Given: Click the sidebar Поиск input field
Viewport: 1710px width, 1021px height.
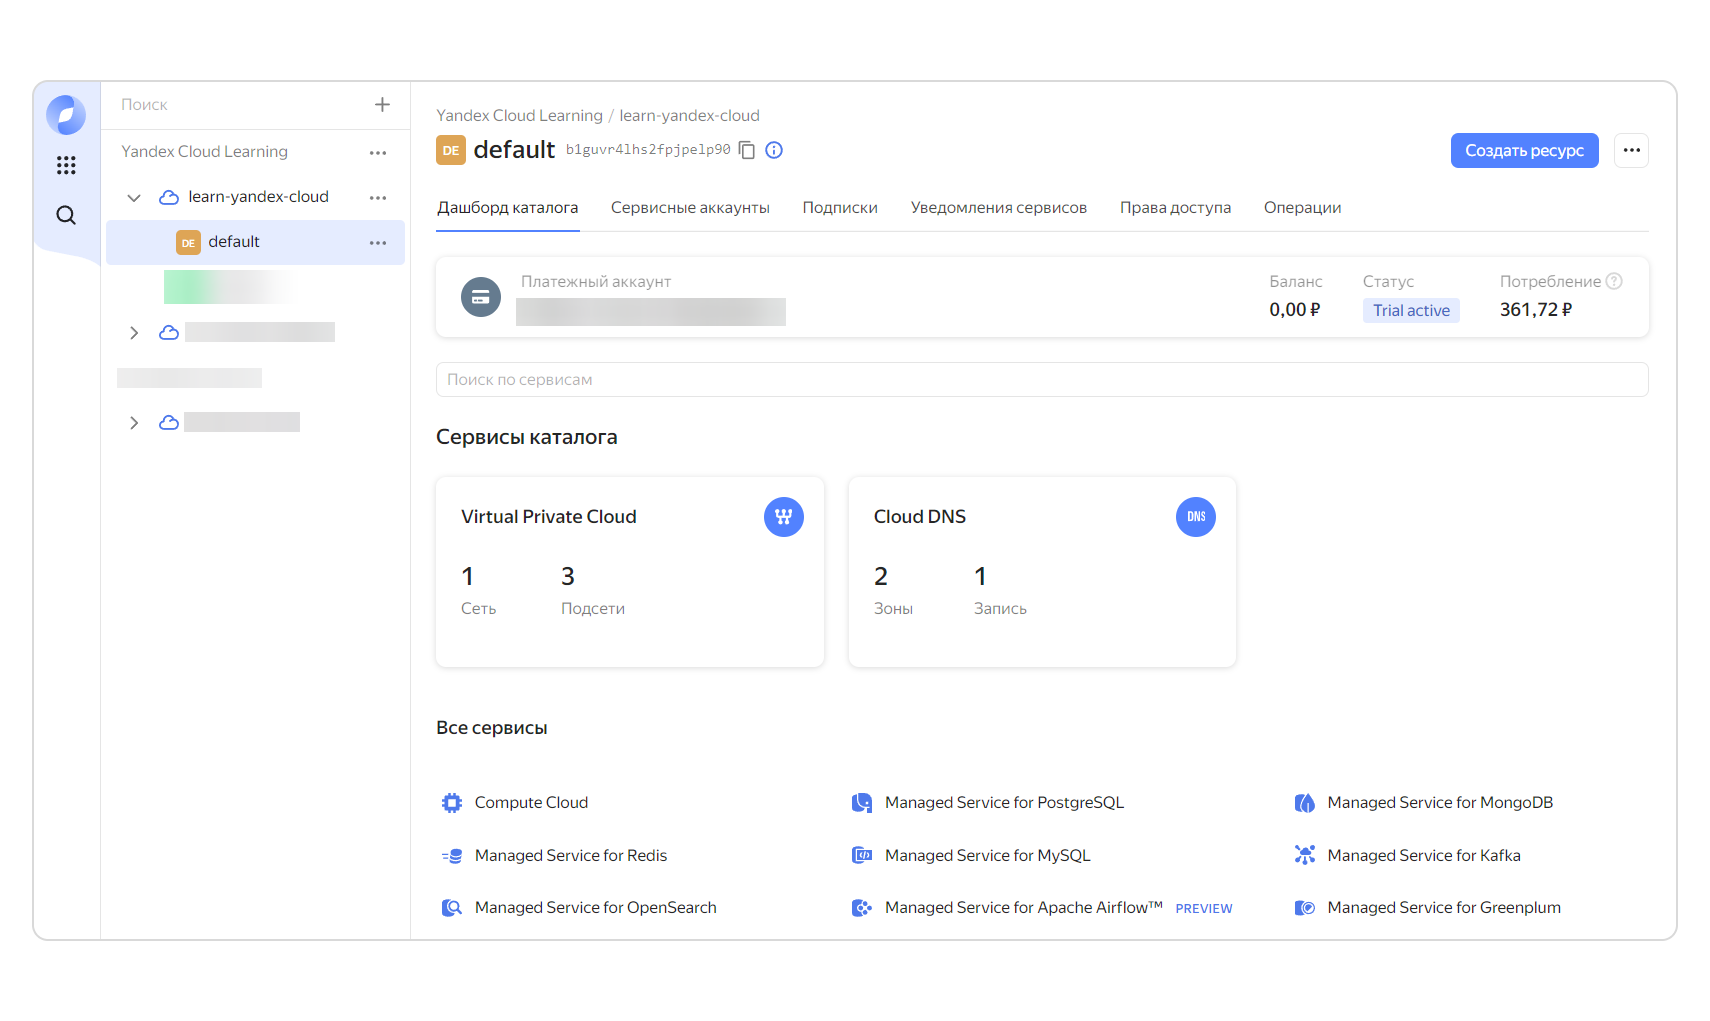Looking at the screenshot, I should 240,105.
